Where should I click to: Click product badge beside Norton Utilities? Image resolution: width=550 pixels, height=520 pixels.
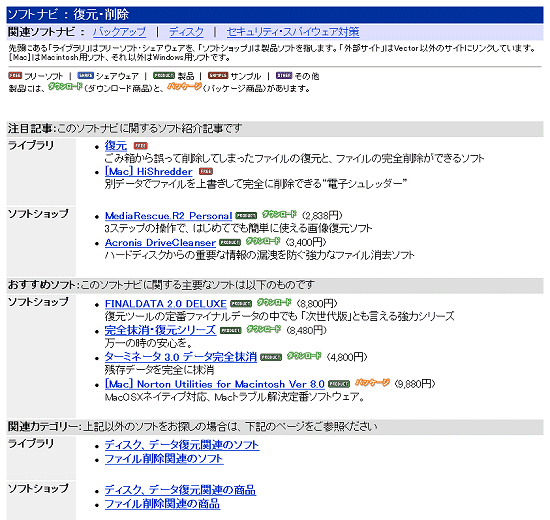click(339, 384)
